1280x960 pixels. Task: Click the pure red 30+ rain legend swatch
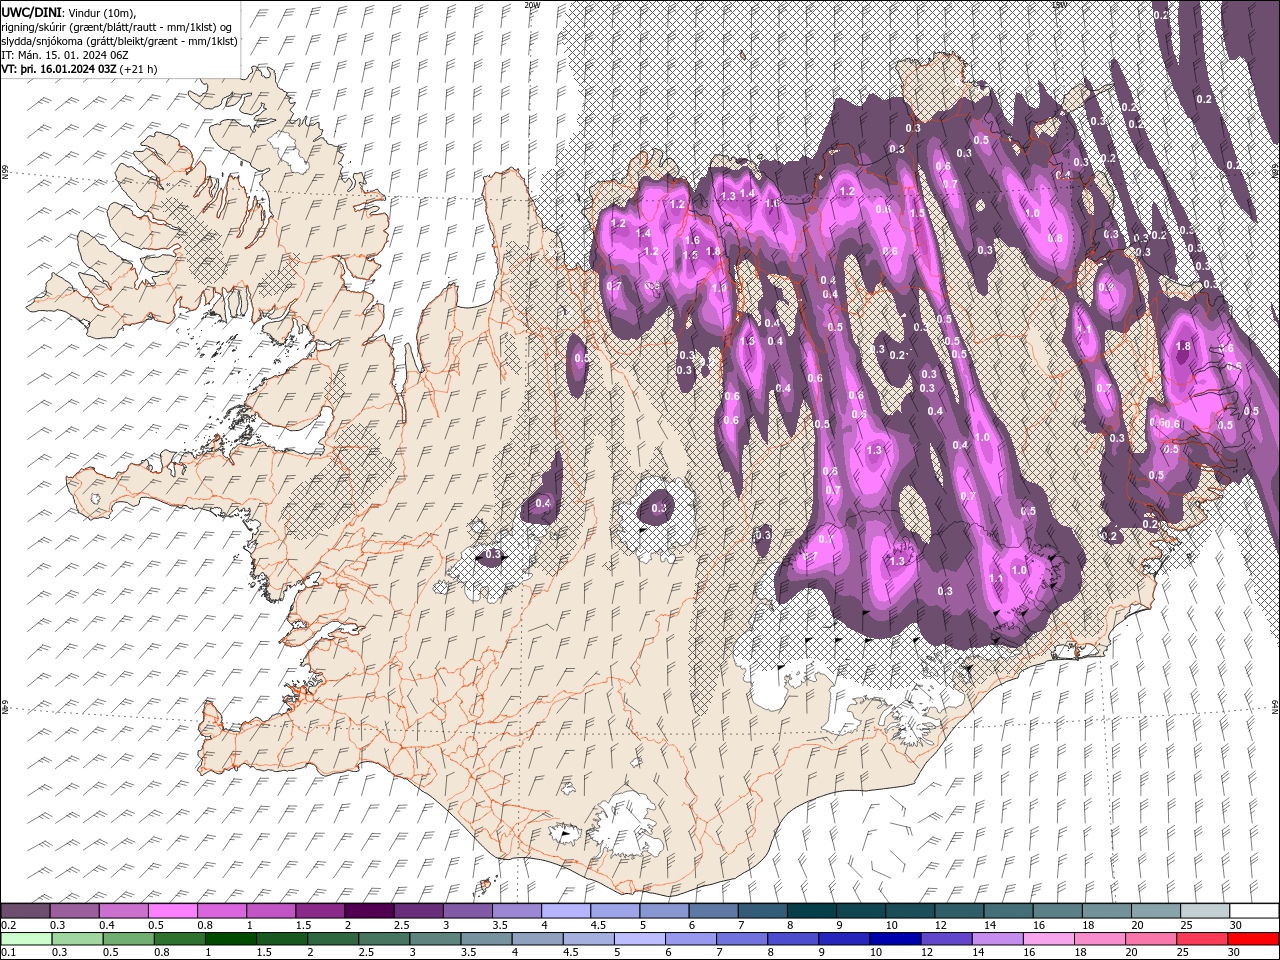coord(1252,939)
